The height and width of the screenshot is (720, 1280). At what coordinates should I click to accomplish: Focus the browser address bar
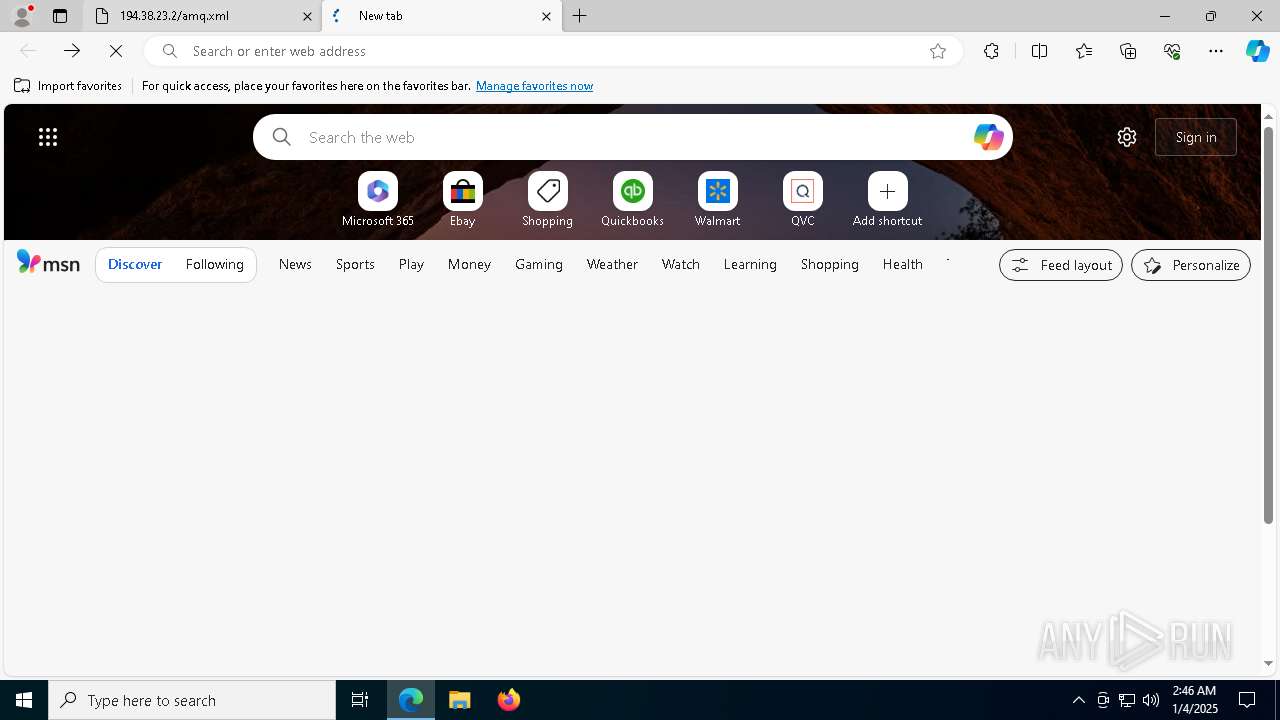click(x=553, y=51)
